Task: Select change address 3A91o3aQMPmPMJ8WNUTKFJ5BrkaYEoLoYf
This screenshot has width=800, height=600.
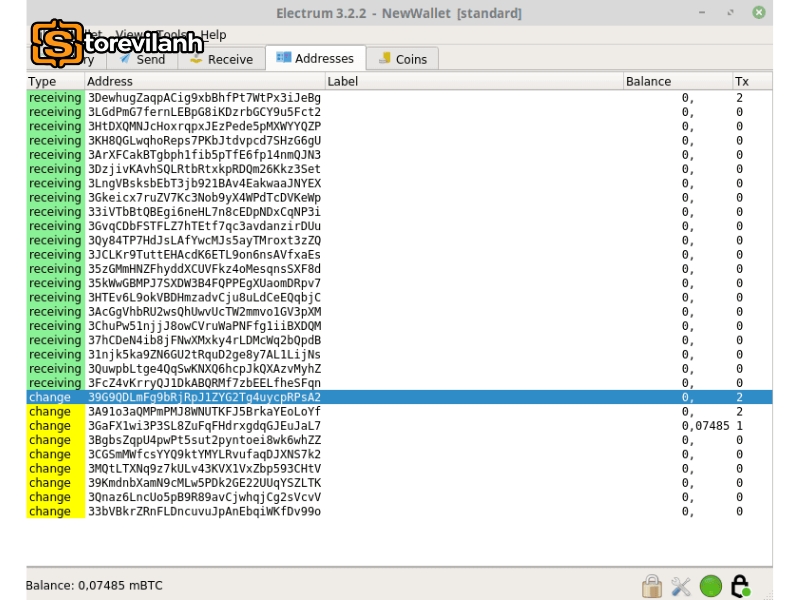Action: (204, 412)
